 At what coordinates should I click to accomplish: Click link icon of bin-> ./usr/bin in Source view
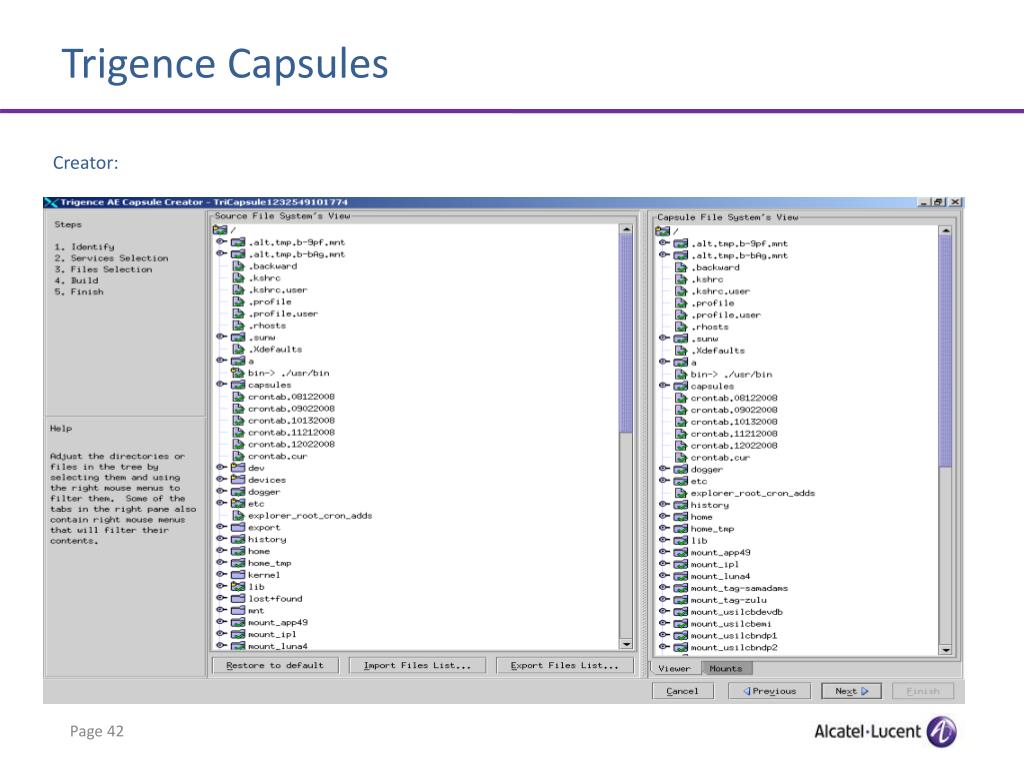coord(238,373)
